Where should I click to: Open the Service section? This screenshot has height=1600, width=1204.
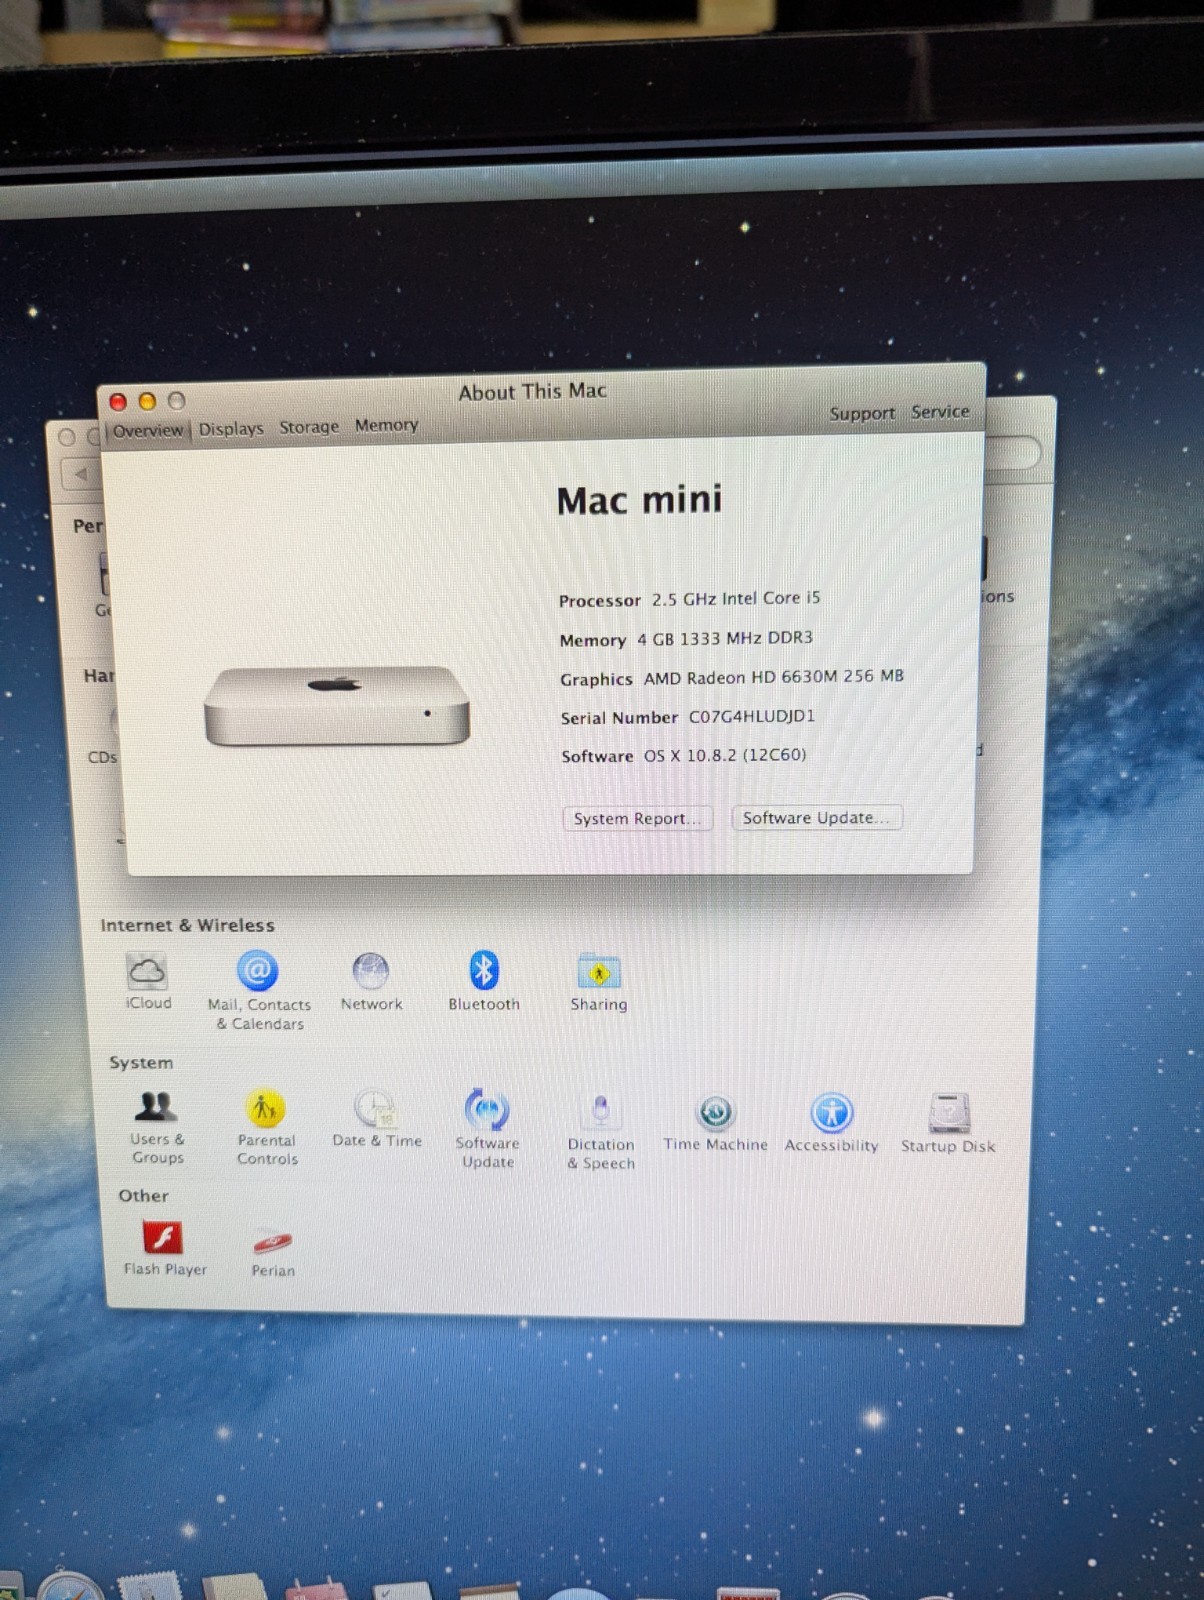click(x=940, y=411)
